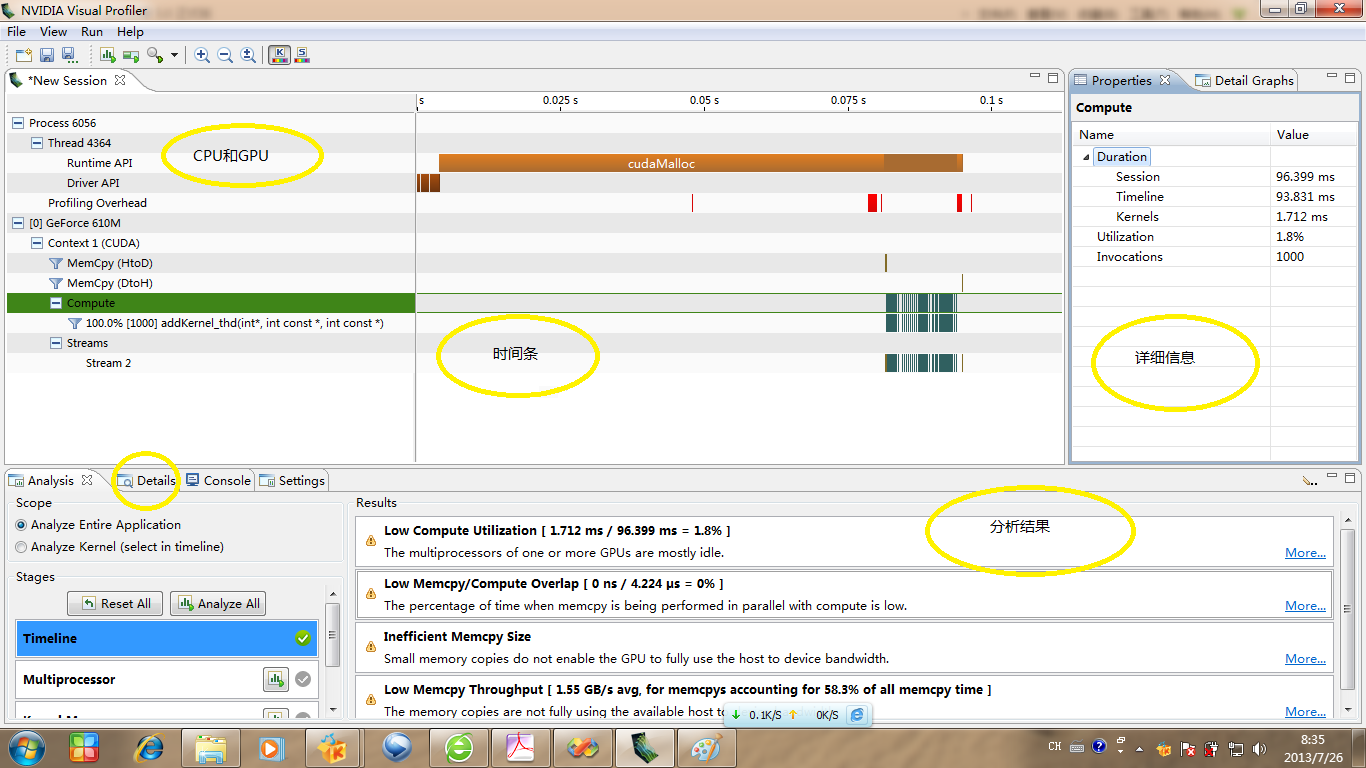
Task: Toggle the stream color mode (S) icon
Action: [301, 55]
